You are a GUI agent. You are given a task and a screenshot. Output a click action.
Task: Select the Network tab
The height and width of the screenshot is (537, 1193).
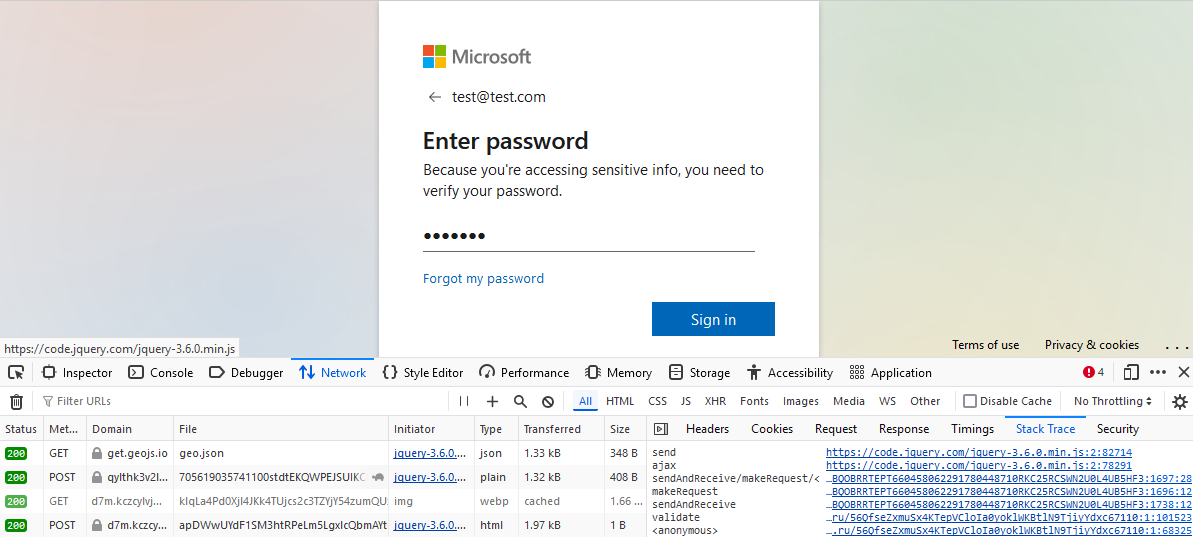click(332, 373)
